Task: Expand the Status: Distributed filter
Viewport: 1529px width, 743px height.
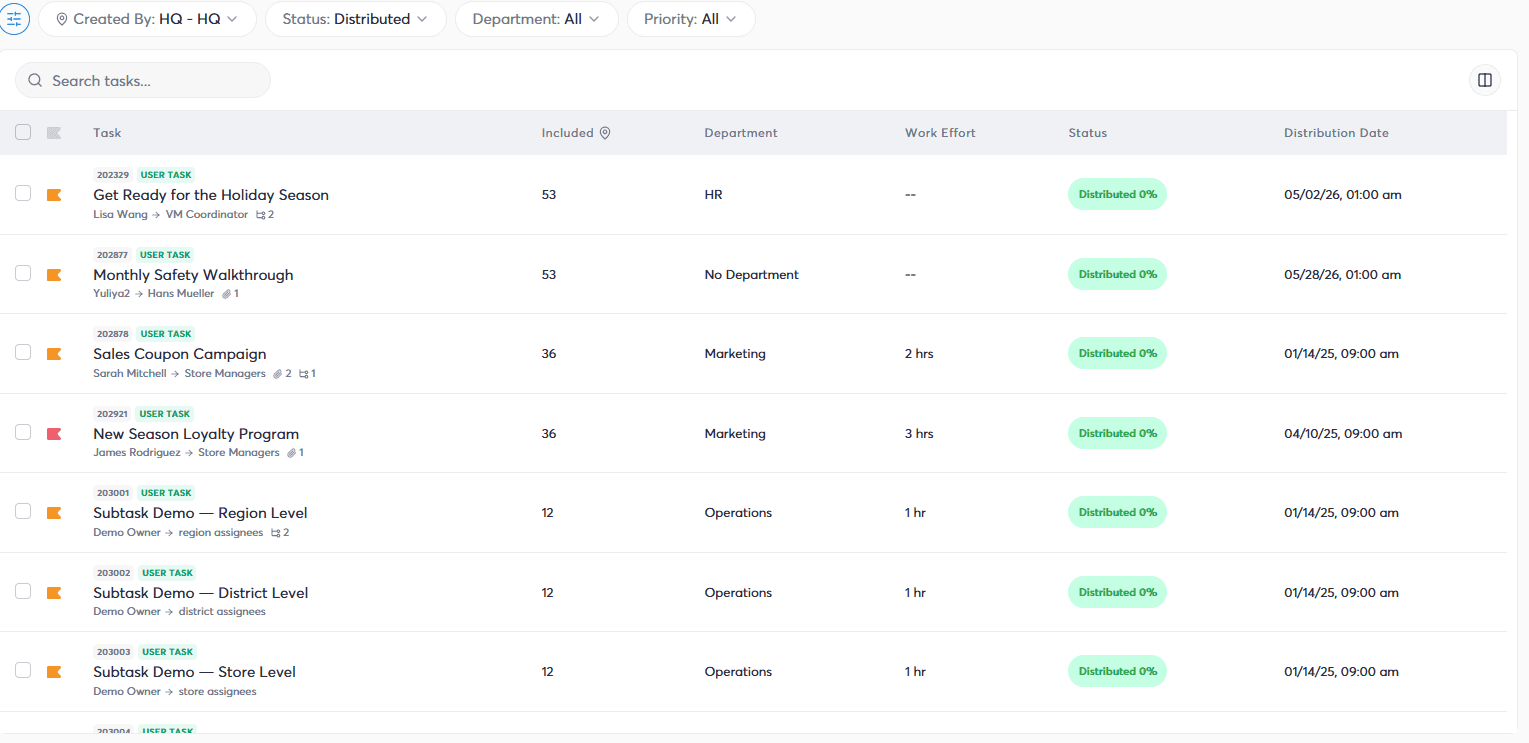Action: (x=355, y=19)
